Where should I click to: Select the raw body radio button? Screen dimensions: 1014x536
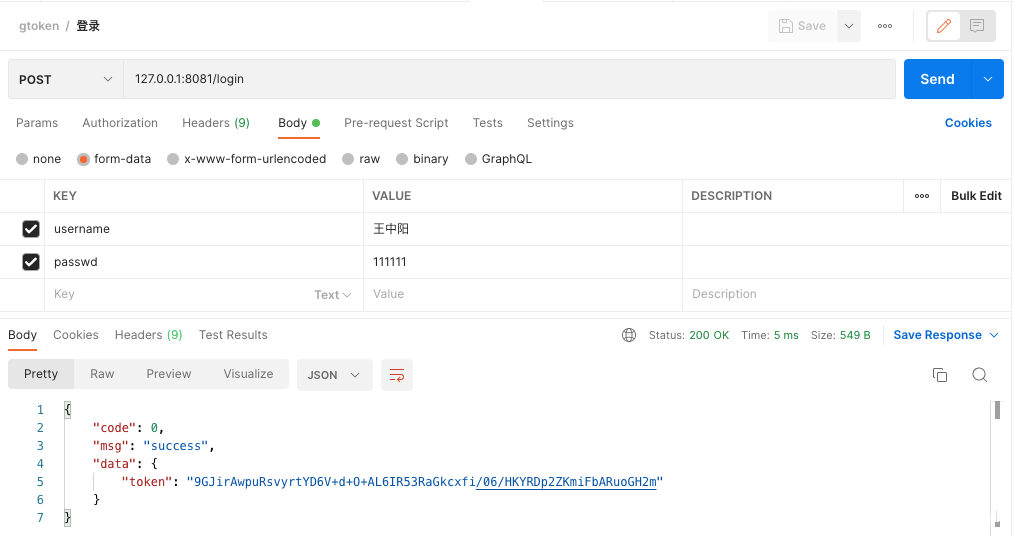click(x=348, y=159)
